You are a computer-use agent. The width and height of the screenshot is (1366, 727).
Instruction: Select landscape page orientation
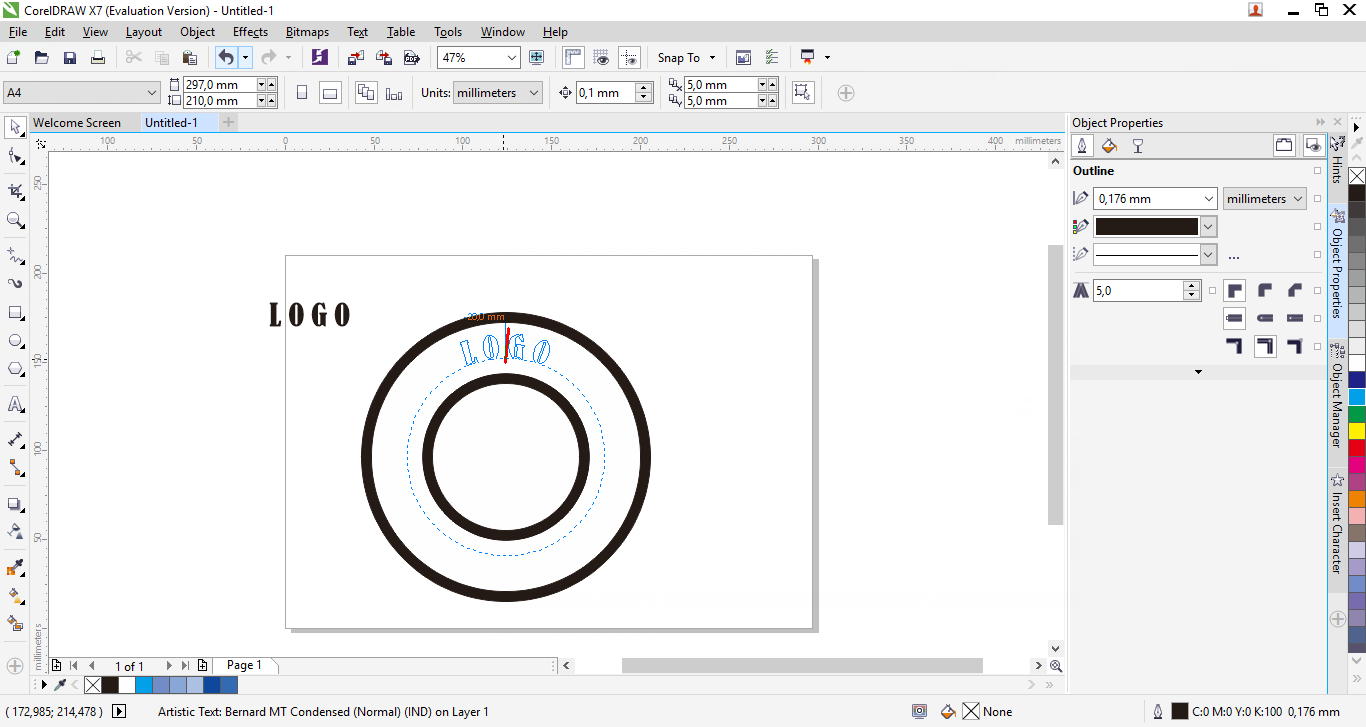(x=330, y=93)
